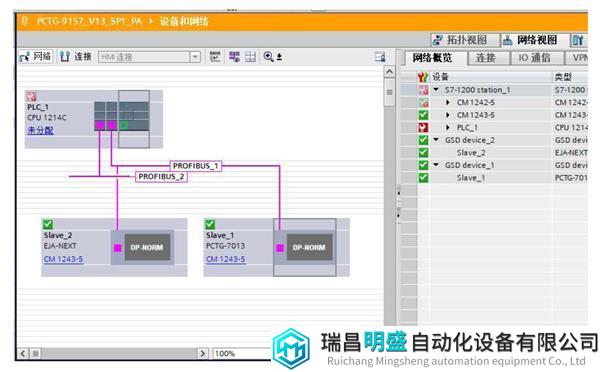Screen dimensions: 600x372
Task: Click the grid layout icon in toolbar
Action: point(251,57)
